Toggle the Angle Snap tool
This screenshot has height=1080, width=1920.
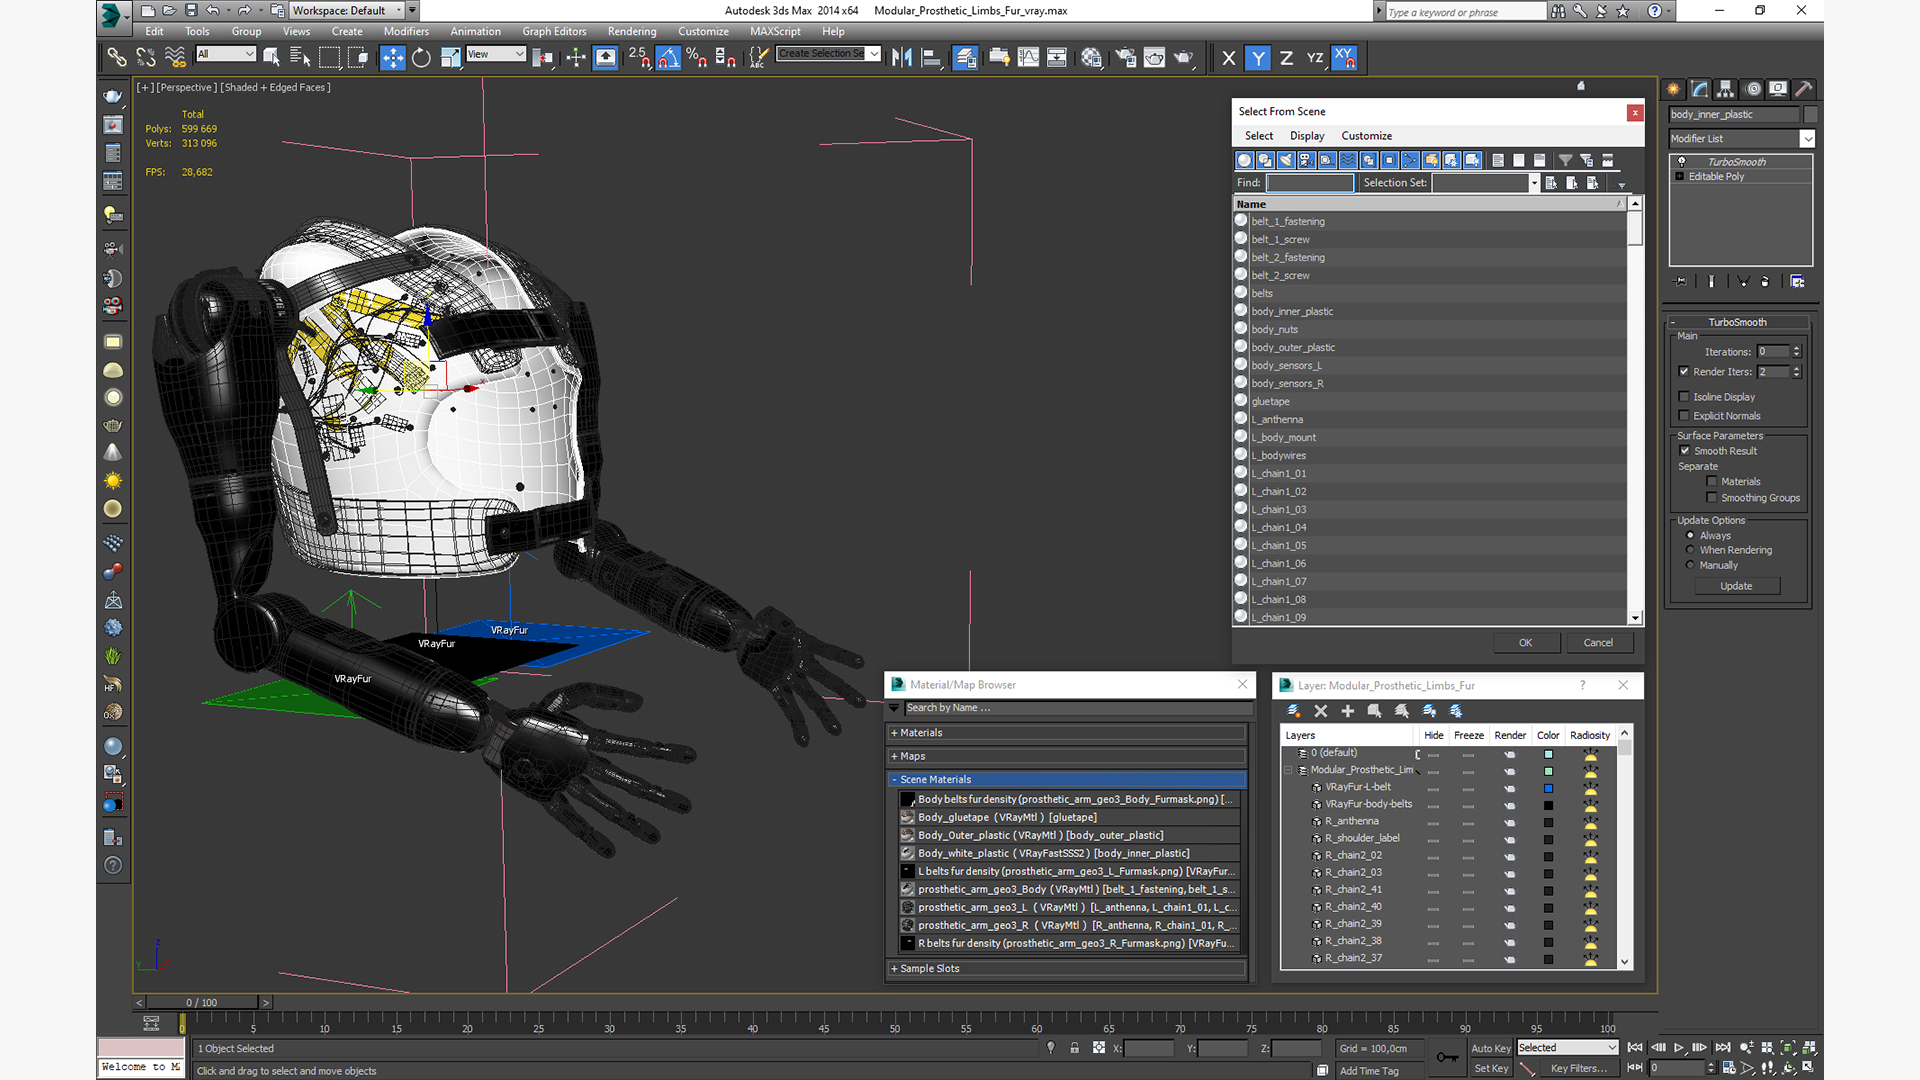coord(668,58)
